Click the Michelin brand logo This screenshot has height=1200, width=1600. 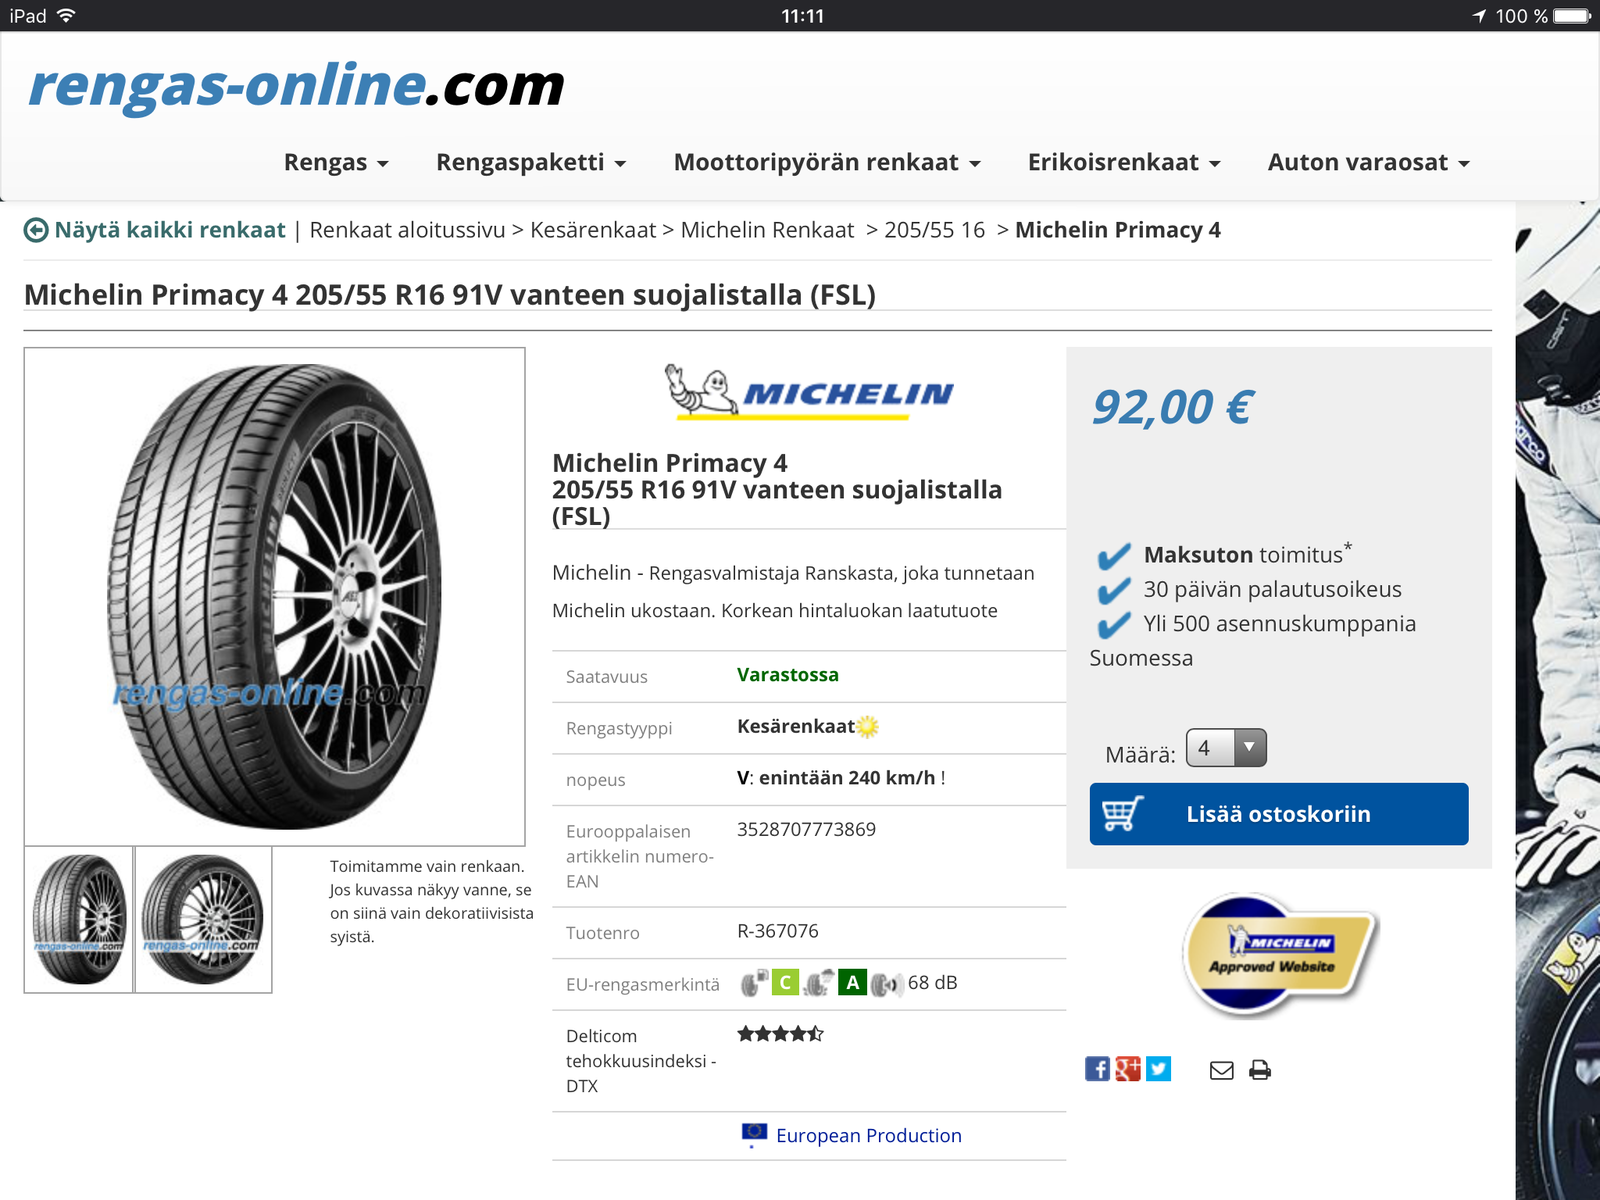click(809, 392)
